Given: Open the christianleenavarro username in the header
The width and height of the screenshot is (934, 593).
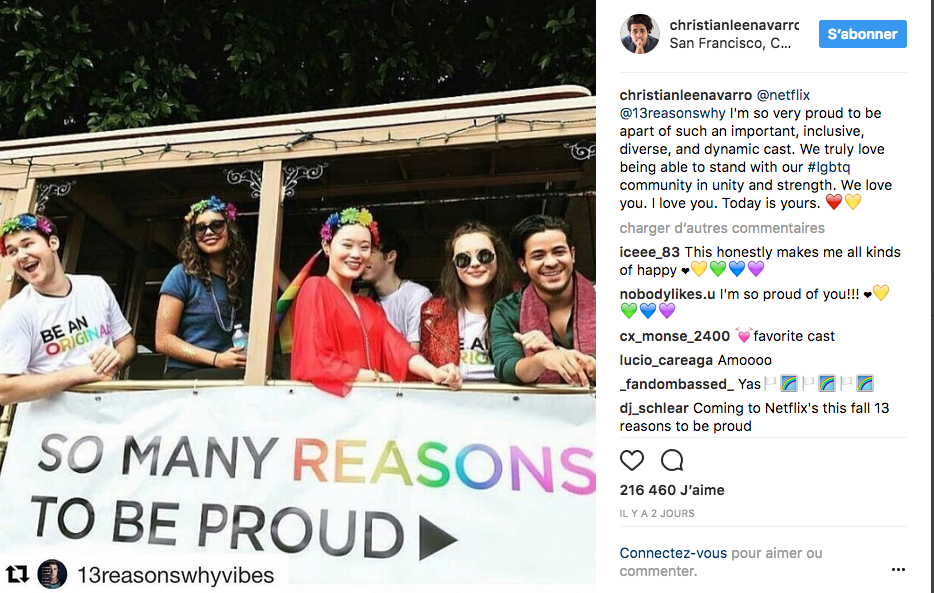Looking at the screenshot, I should pos(734,25).
